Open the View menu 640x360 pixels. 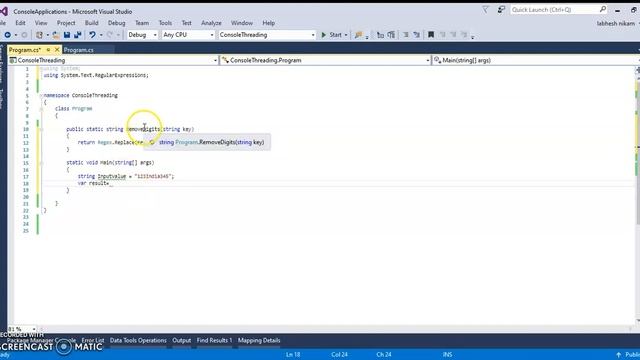coord(41,23)
